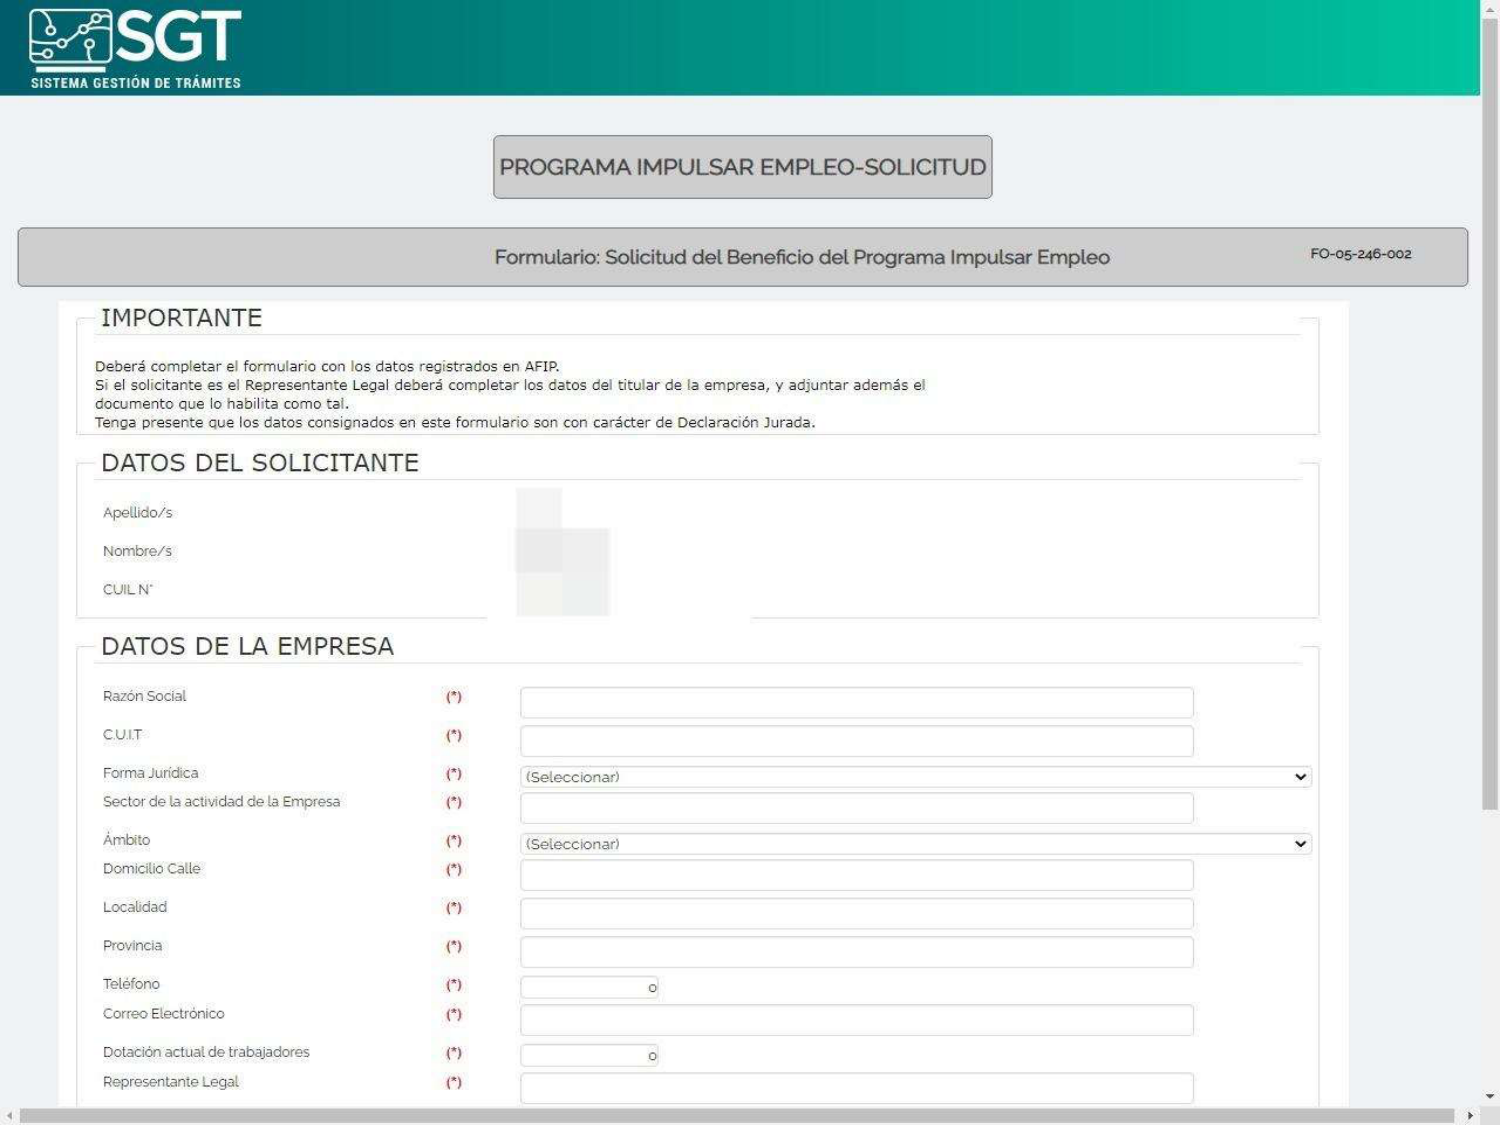Screen dimensions: 1500x1125
Task: Click the SGT logo in header
Action: 135,48
